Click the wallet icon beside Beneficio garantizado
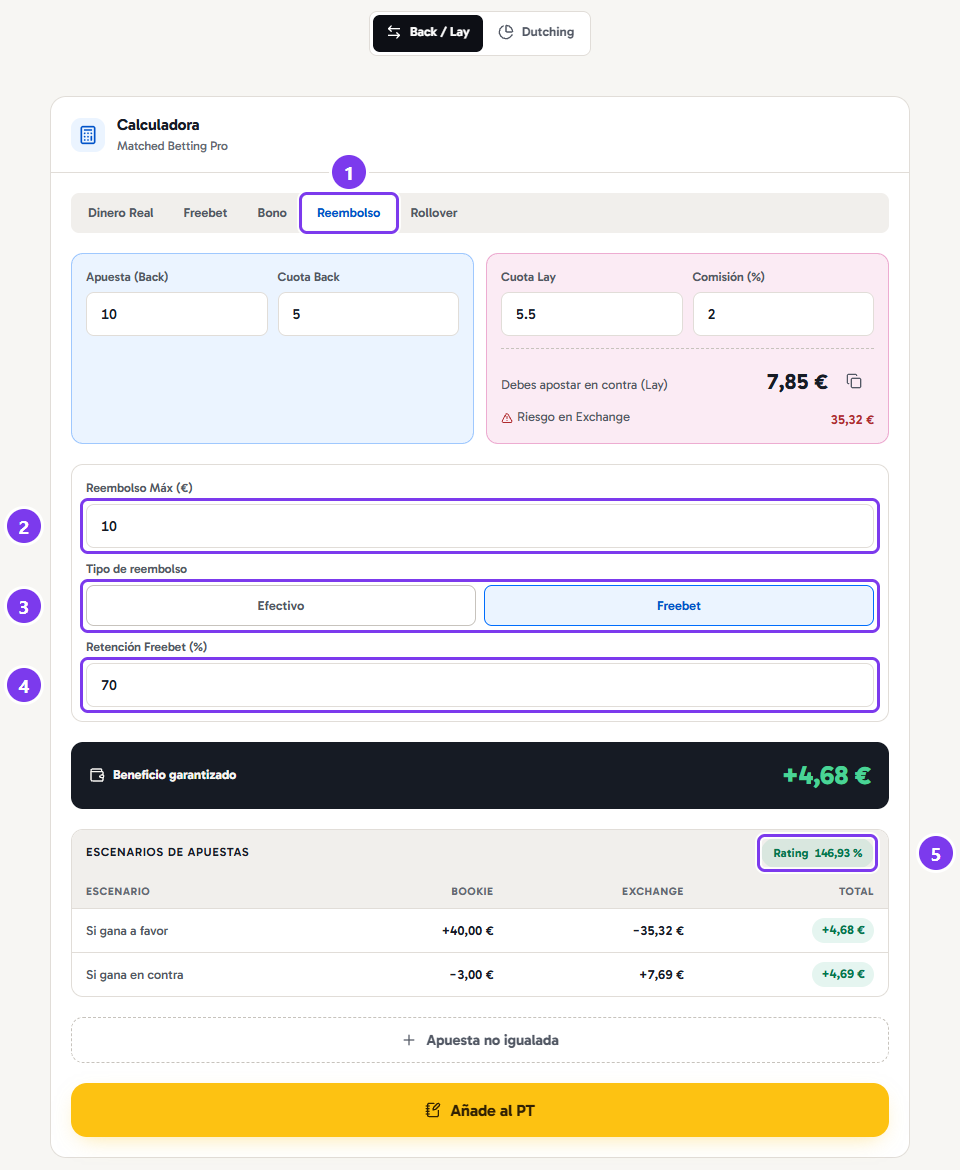Image resolution: width=960 pixels, height=1170 pixels. click(x=97, y=775)
